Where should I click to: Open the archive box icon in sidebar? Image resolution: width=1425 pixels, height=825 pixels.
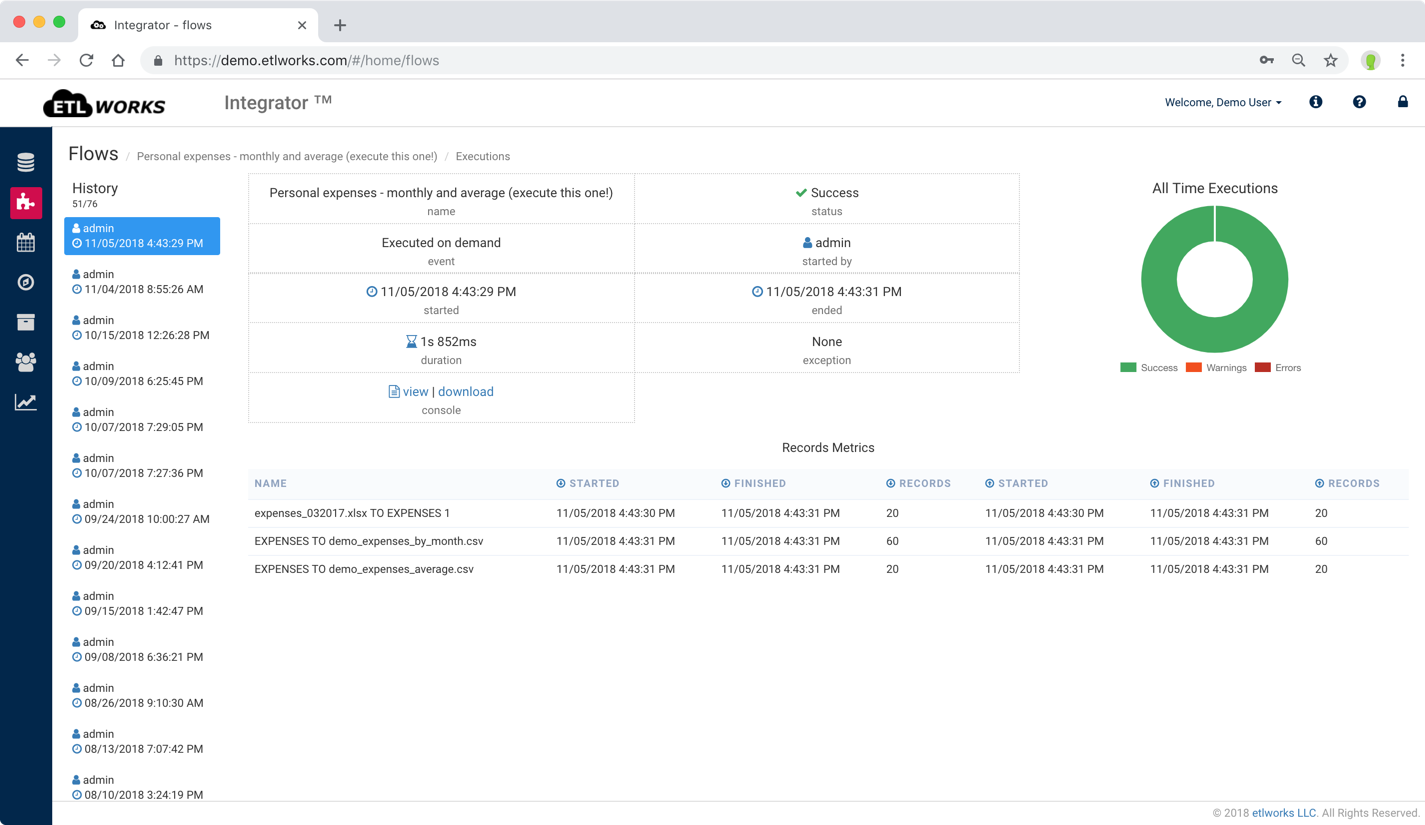[25, 322]
